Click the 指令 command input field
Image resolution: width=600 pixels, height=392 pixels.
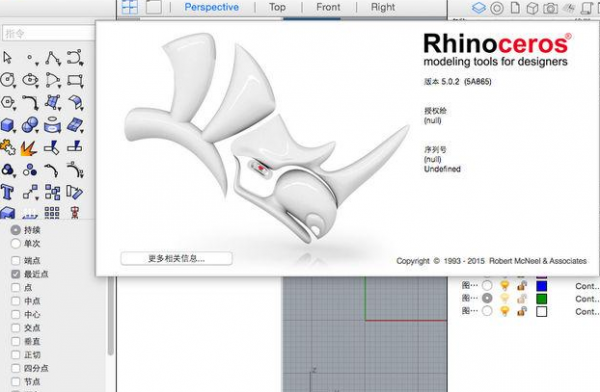click(x=49, y=33)
